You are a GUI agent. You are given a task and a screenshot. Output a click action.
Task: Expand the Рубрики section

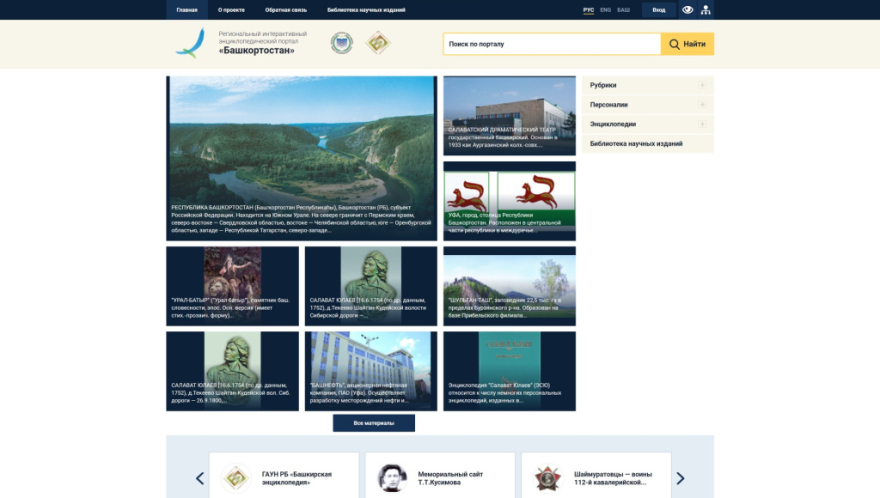[702, 85]
